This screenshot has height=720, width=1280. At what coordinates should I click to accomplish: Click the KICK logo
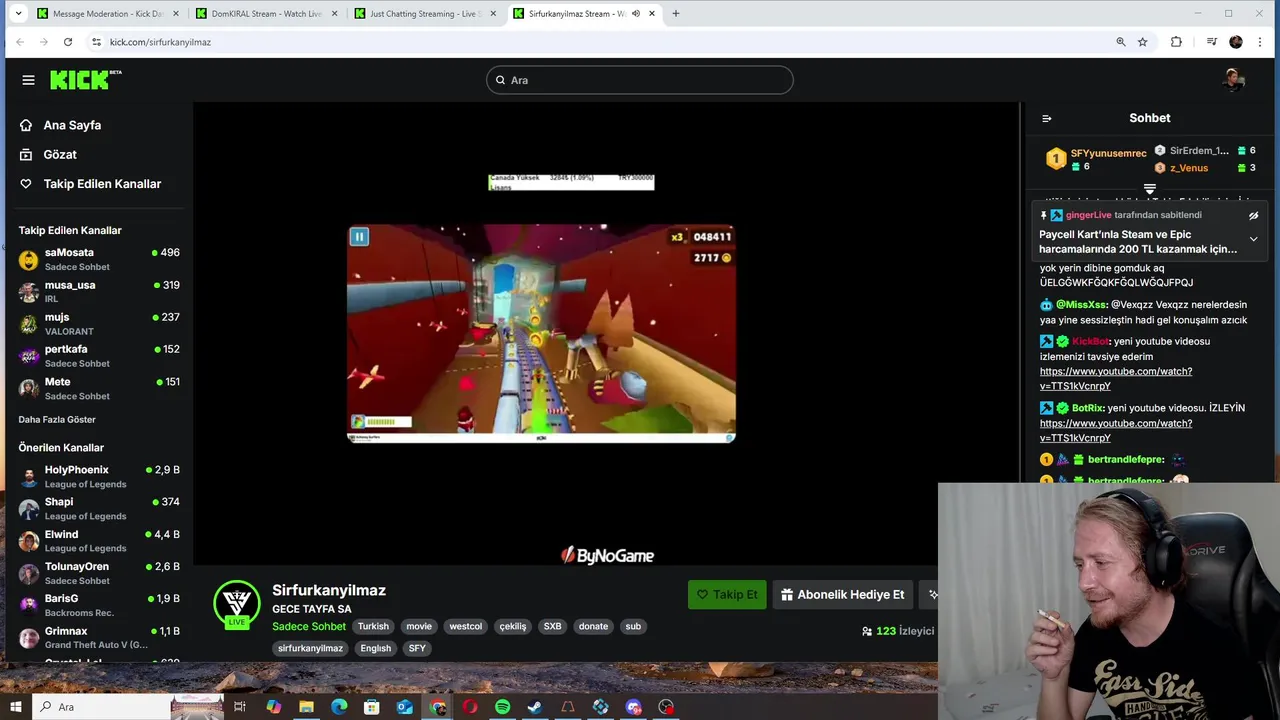click(85, 80)
